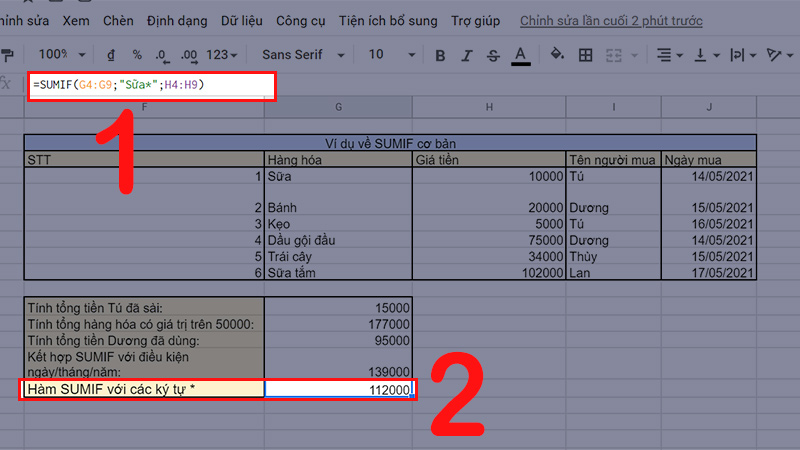The image size is (800, 450).
Task: Open the horizontal align dropdown
Action: [669, 55]
